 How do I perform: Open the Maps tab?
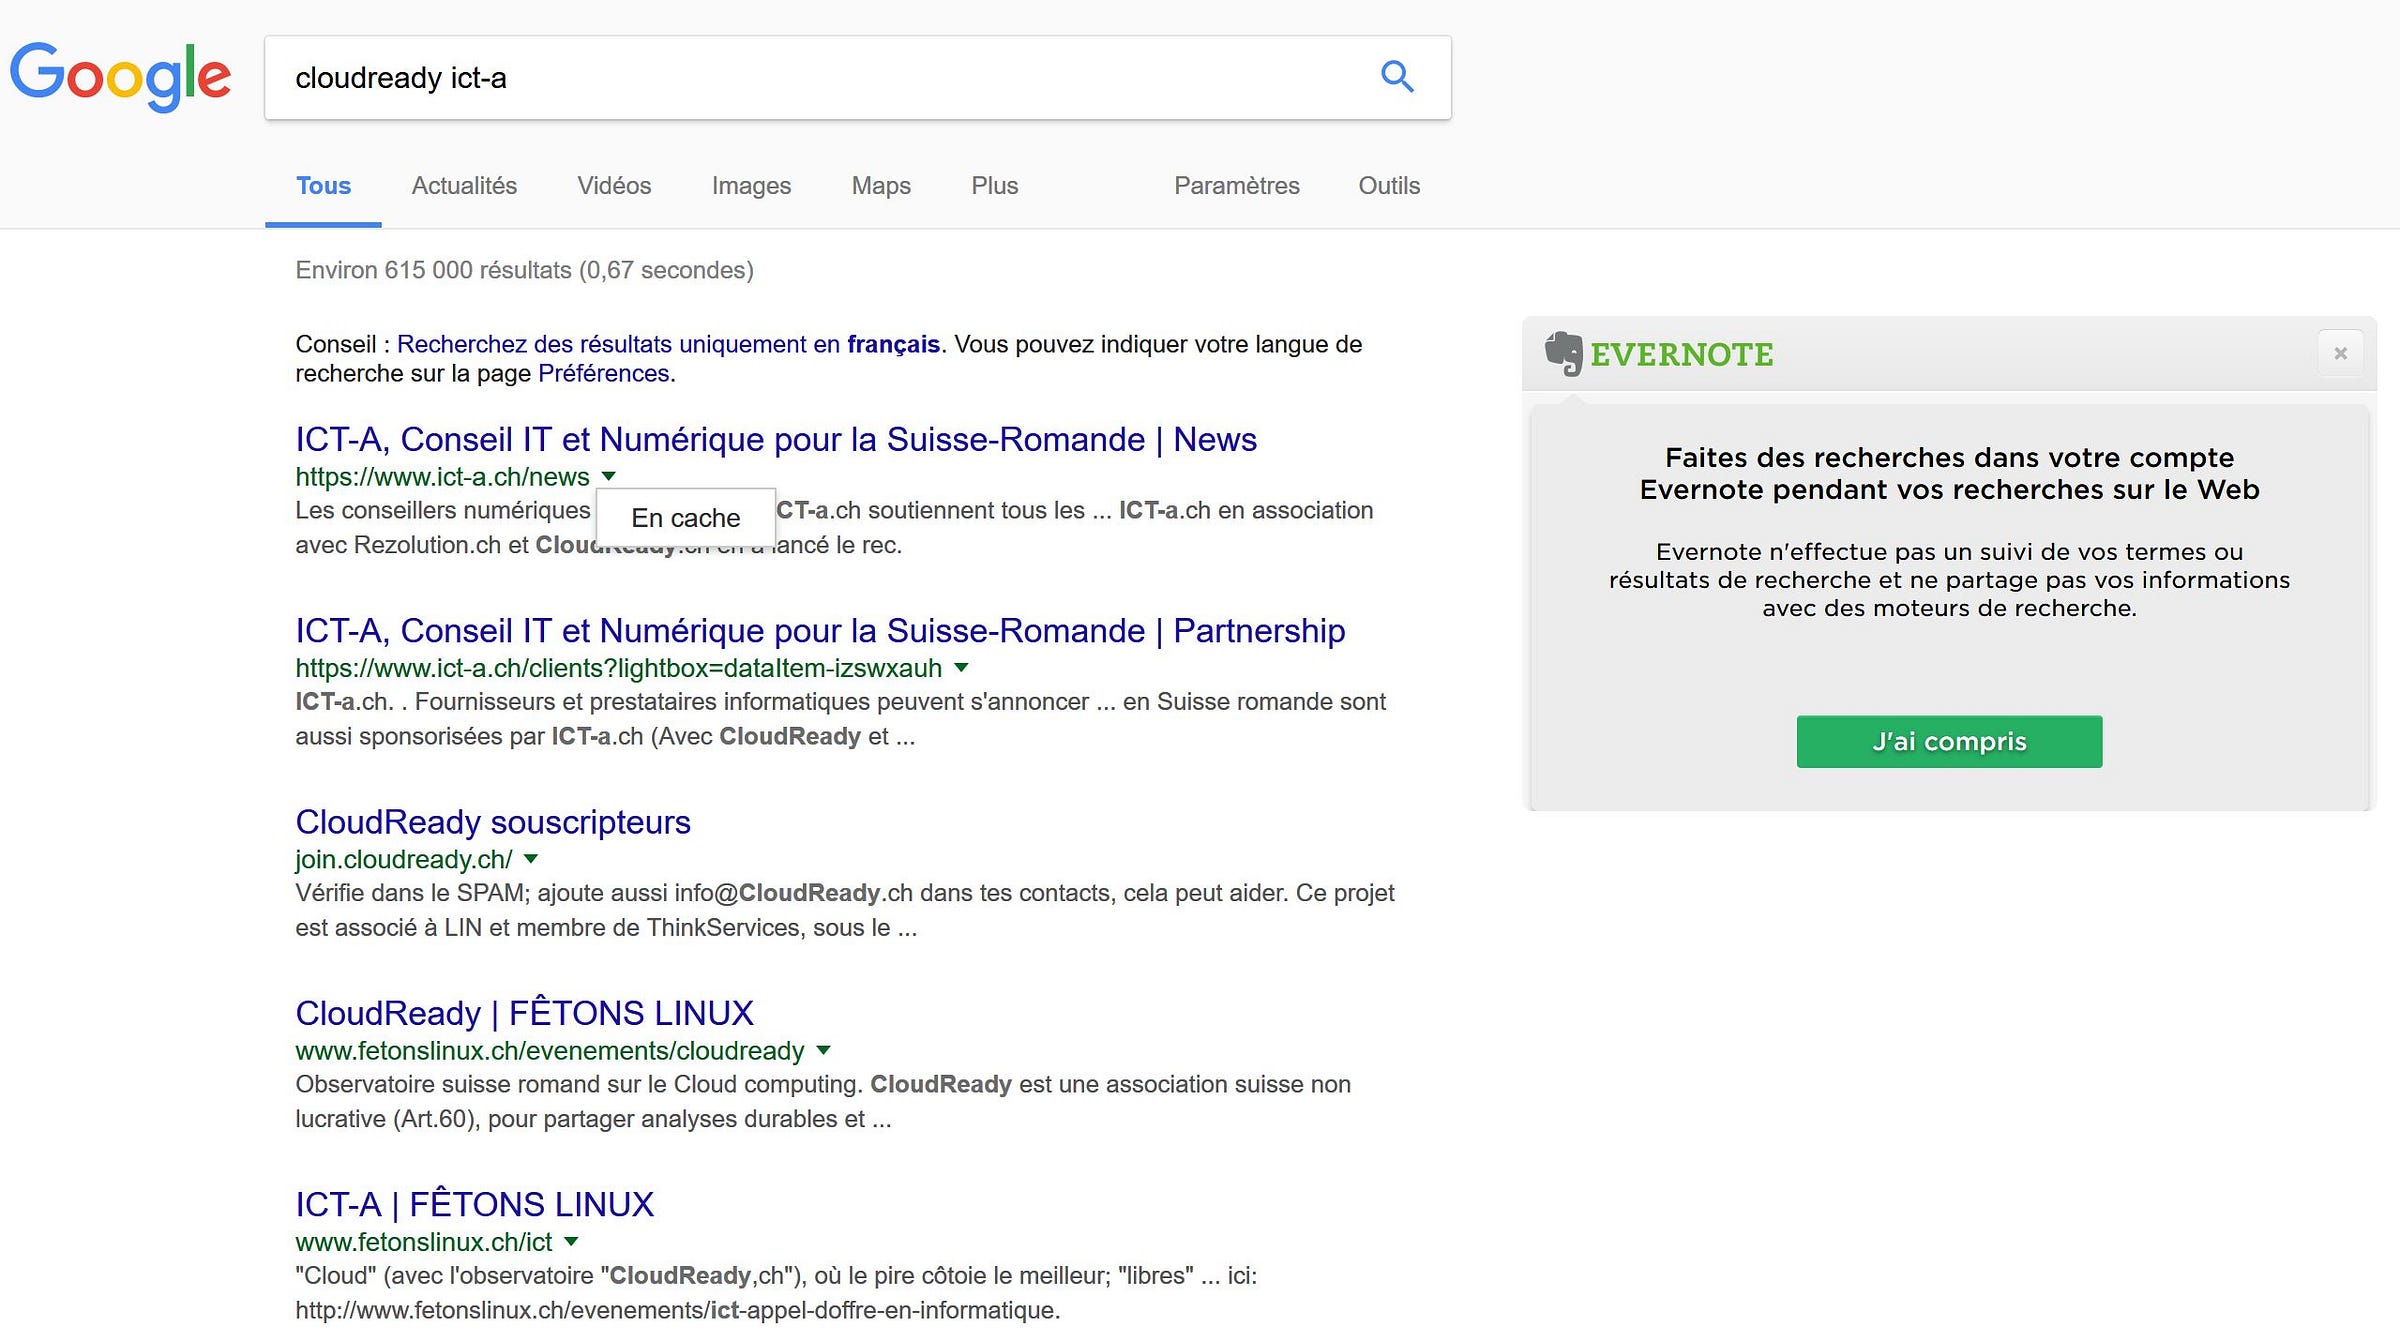point(881,186)
